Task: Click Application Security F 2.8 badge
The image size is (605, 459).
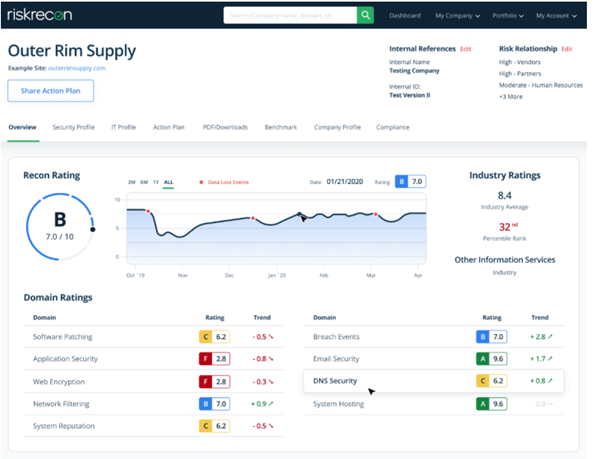Action: point(215,359)
